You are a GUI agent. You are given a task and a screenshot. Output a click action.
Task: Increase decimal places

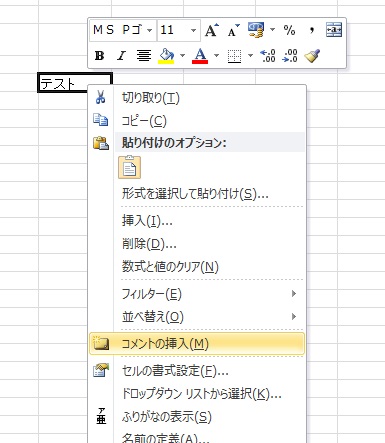click(267, 56)
